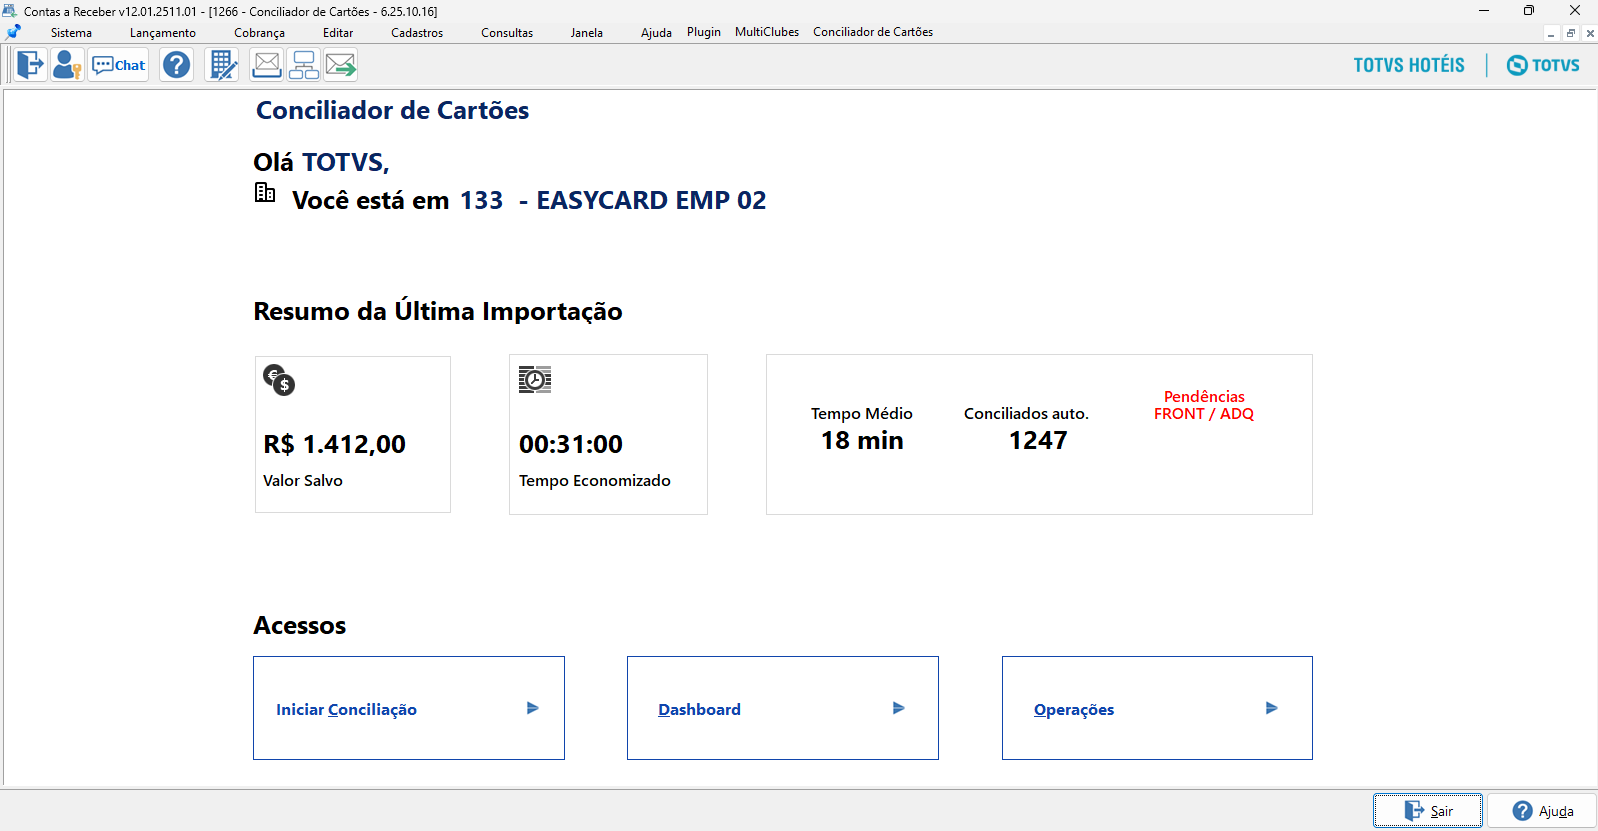This screenshot has height=831, width=1598.
Task: Click the '00:31:00' time value
Action: [x=571, y=444]
